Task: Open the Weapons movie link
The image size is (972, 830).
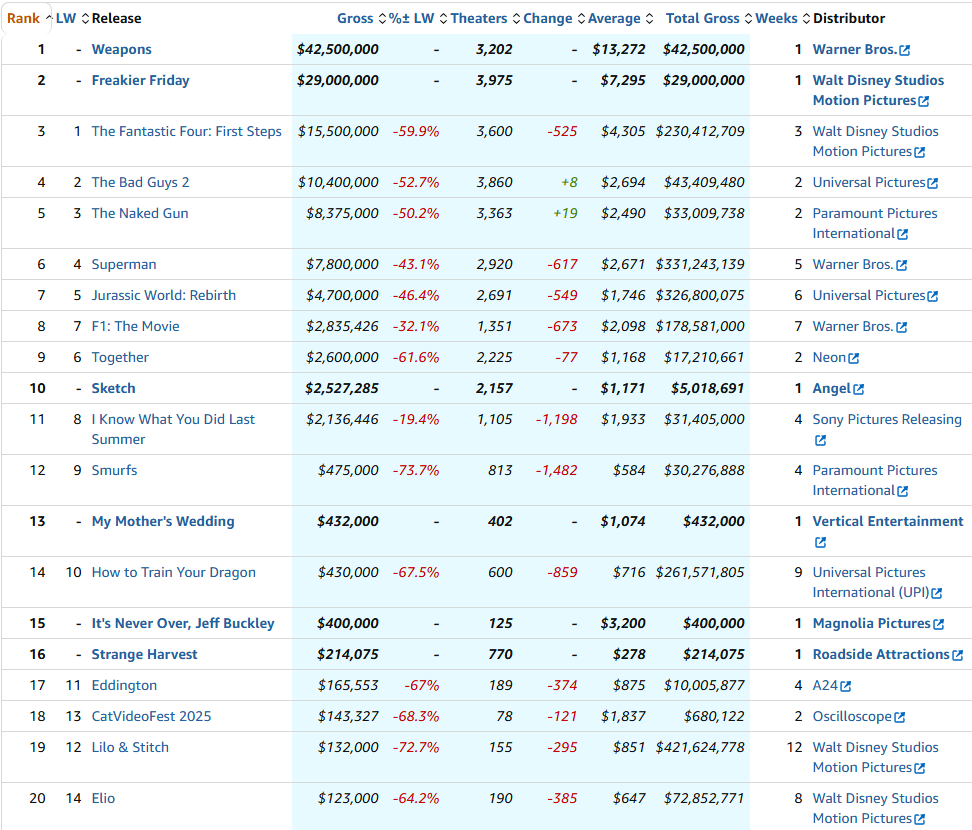Action: [122, 49]
